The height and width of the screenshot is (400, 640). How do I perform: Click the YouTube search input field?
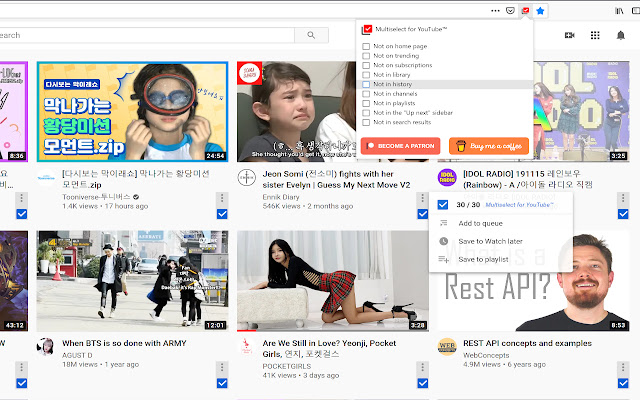[147, 35]
